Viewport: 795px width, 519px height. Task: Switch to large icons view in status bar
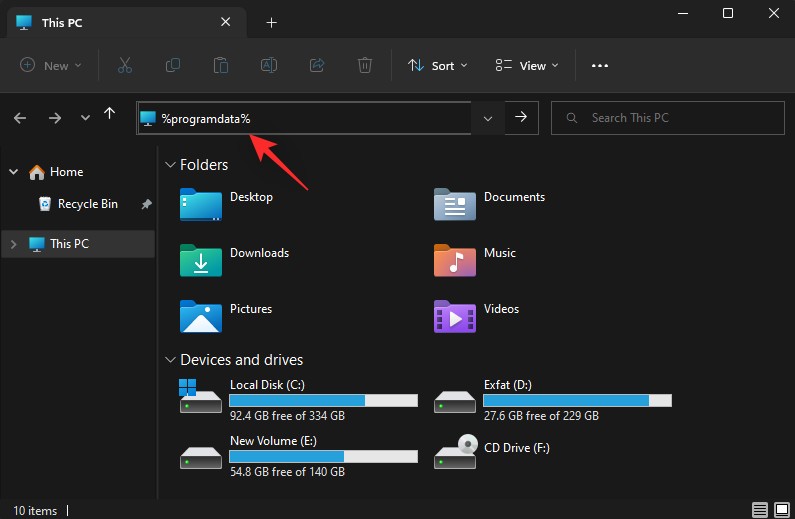782,509
